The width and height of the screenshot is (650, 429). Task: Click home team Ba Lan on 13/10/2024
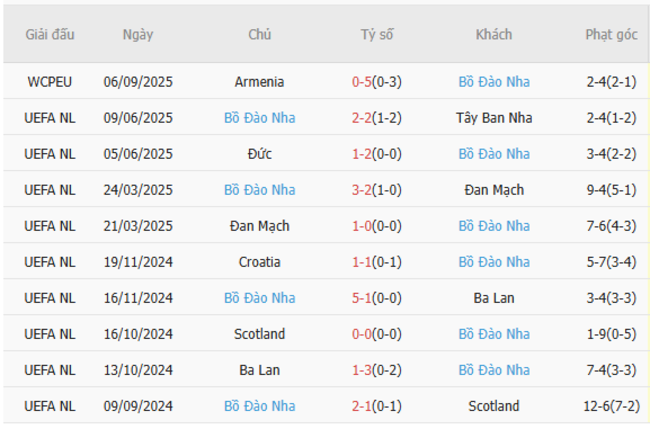click(x=260, y=370)
